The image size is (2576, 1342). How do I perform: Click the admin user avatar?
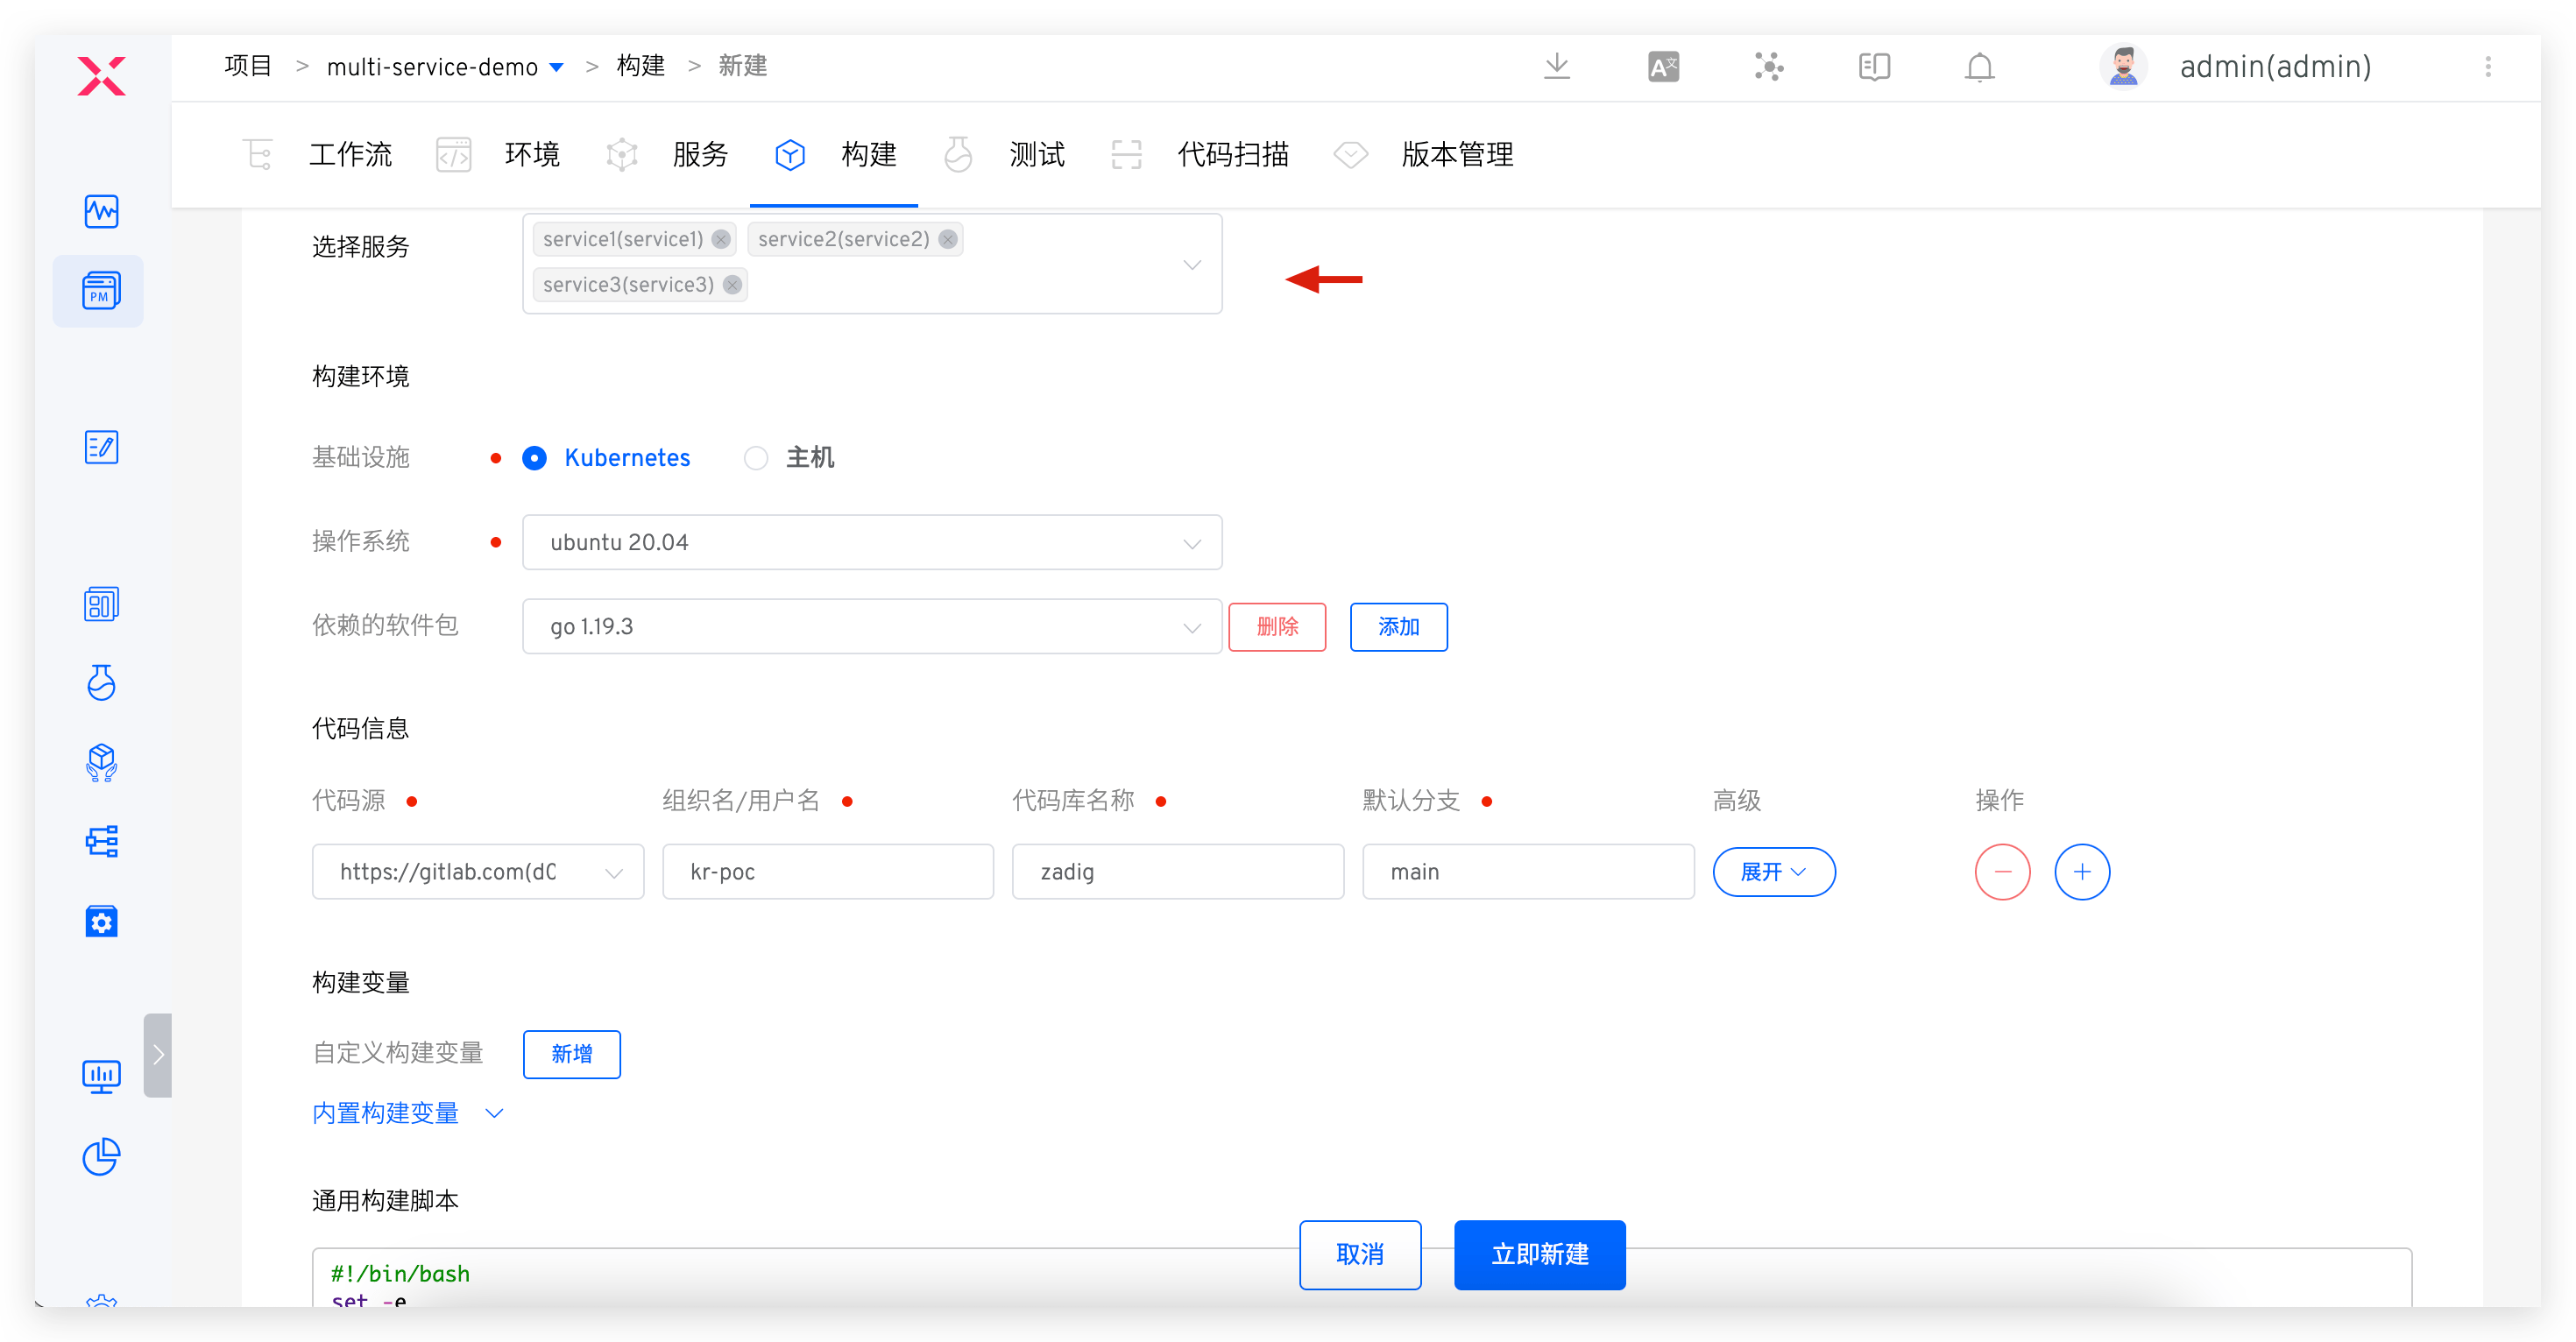pos(2122,67)
